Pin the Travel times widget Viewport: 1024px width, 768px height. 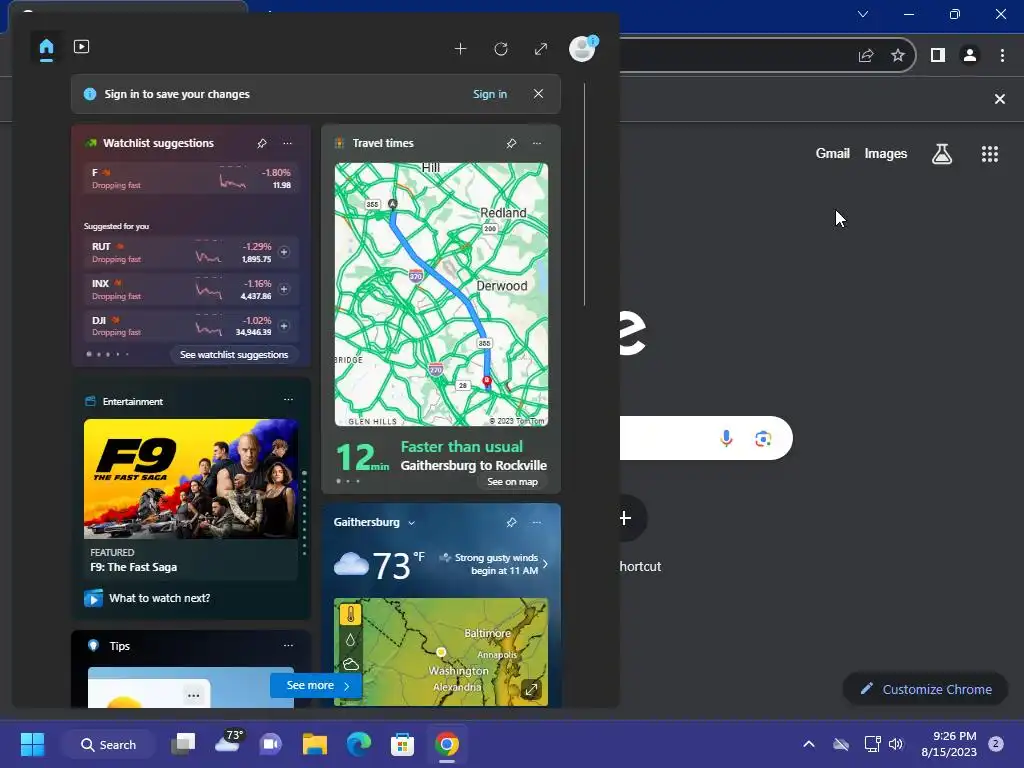pyautogui.click(x=511, y=143)
